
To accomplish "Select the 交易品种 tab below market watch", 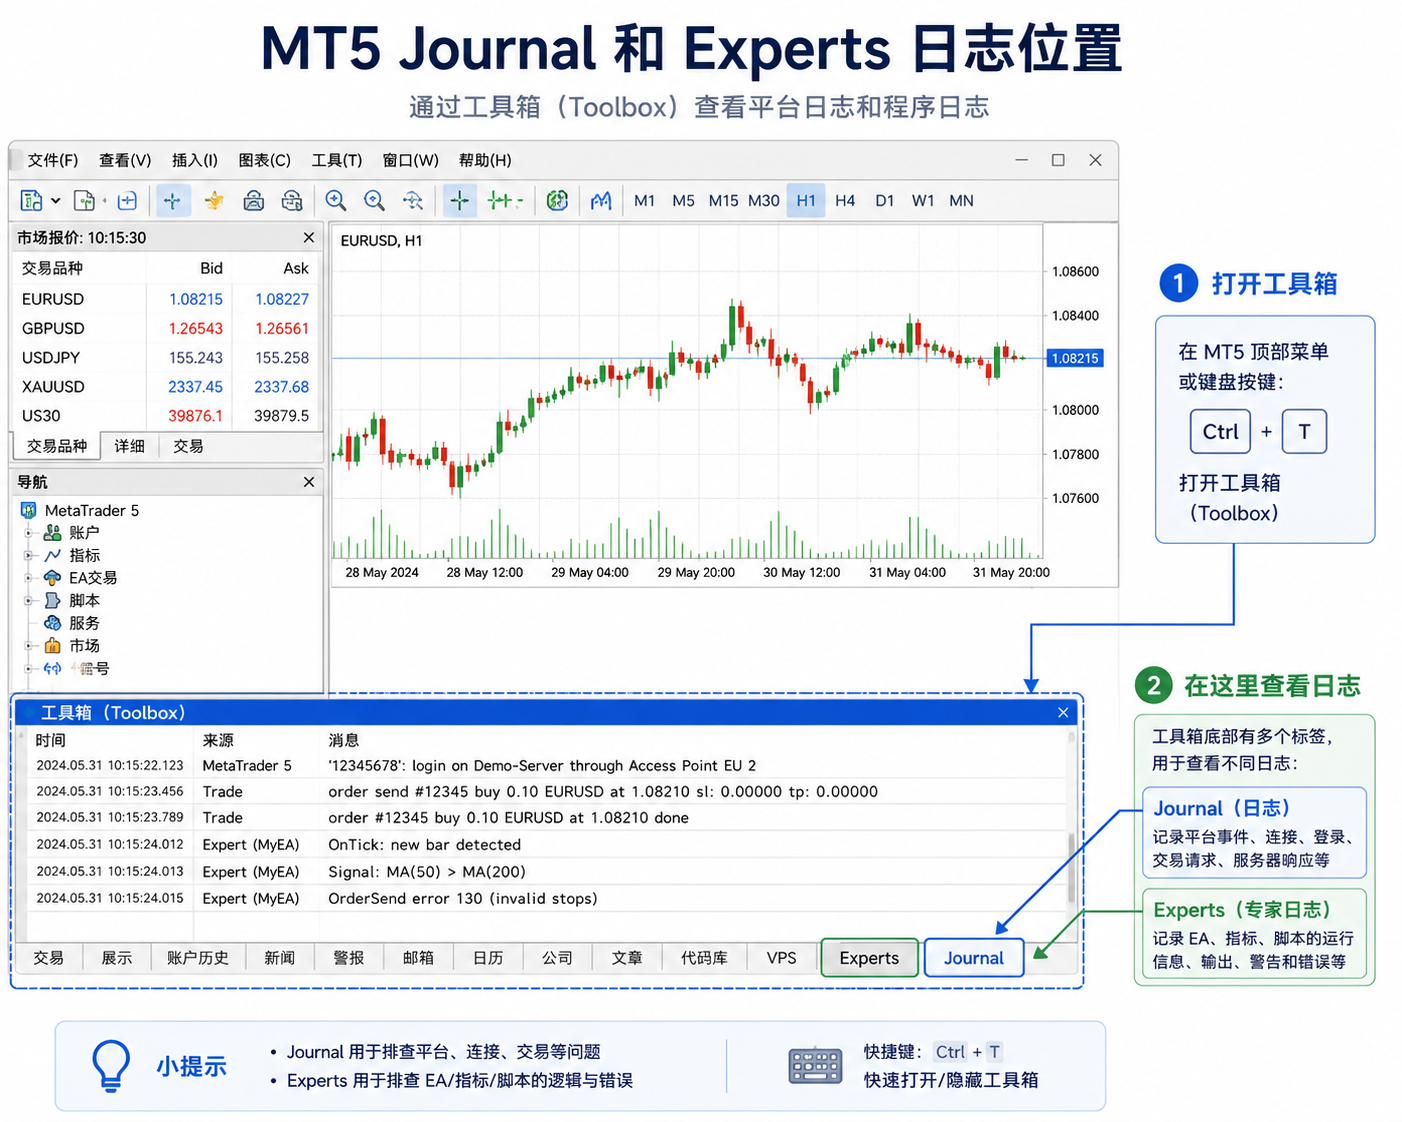I will click(57, 446).
